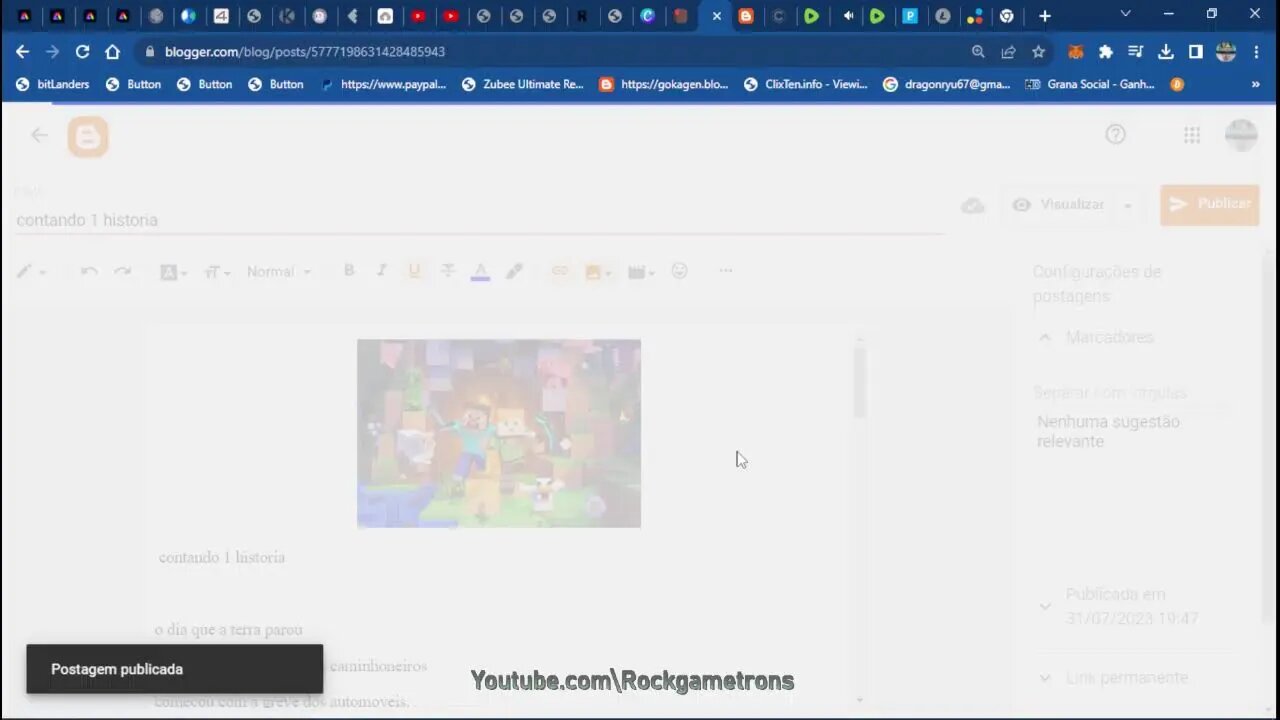Open the compose mode pencil dropdown

tap(31, 272)
